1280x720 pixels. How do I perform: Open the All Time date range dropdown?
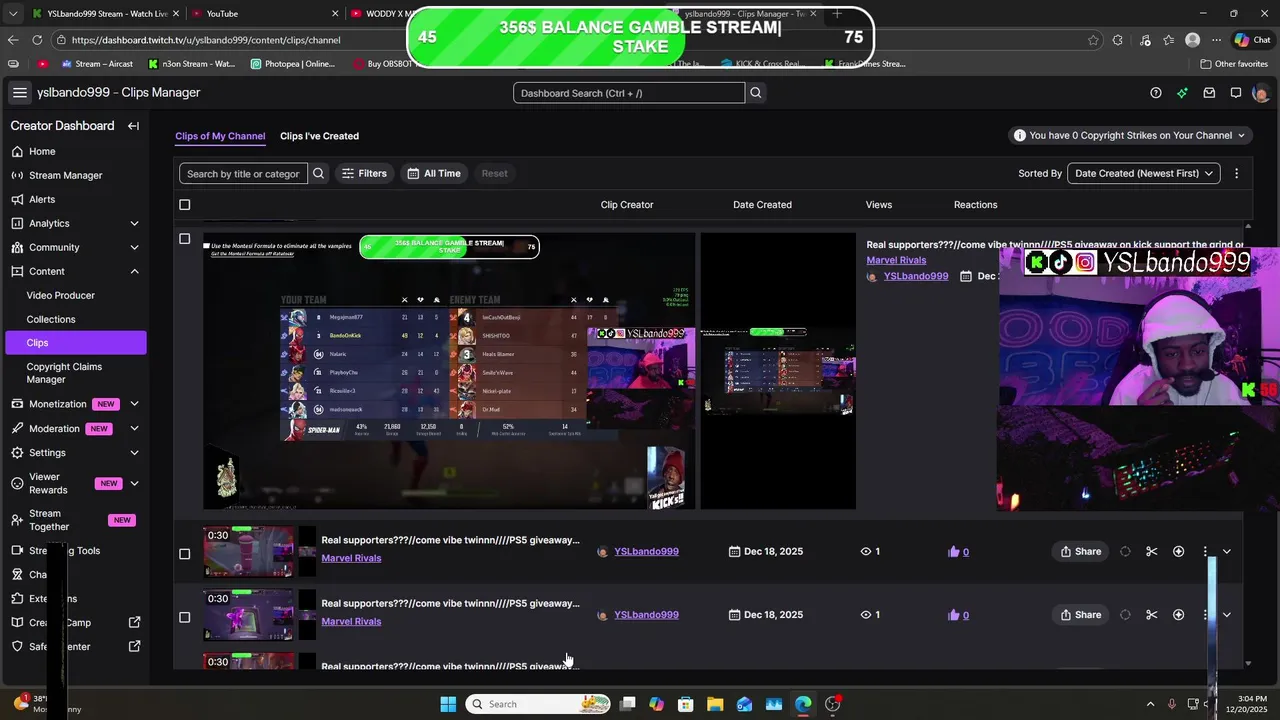[434, 173]
